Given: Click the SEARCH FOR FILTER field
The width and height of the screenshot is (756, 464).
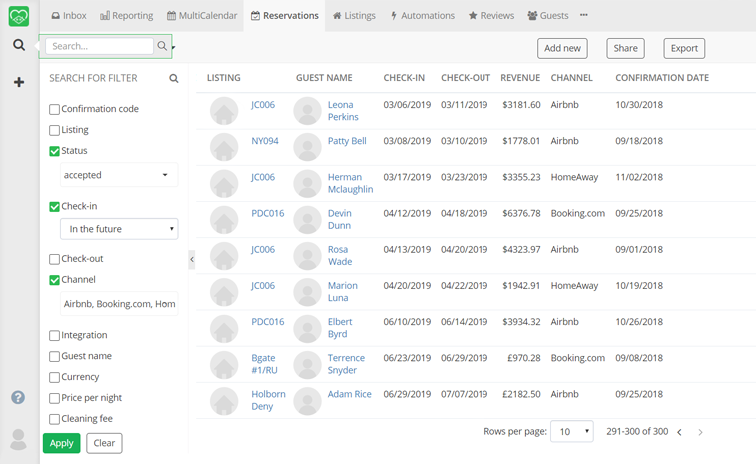Looking at the screenshot, I should pyautogui.click(x=93, y=78).
